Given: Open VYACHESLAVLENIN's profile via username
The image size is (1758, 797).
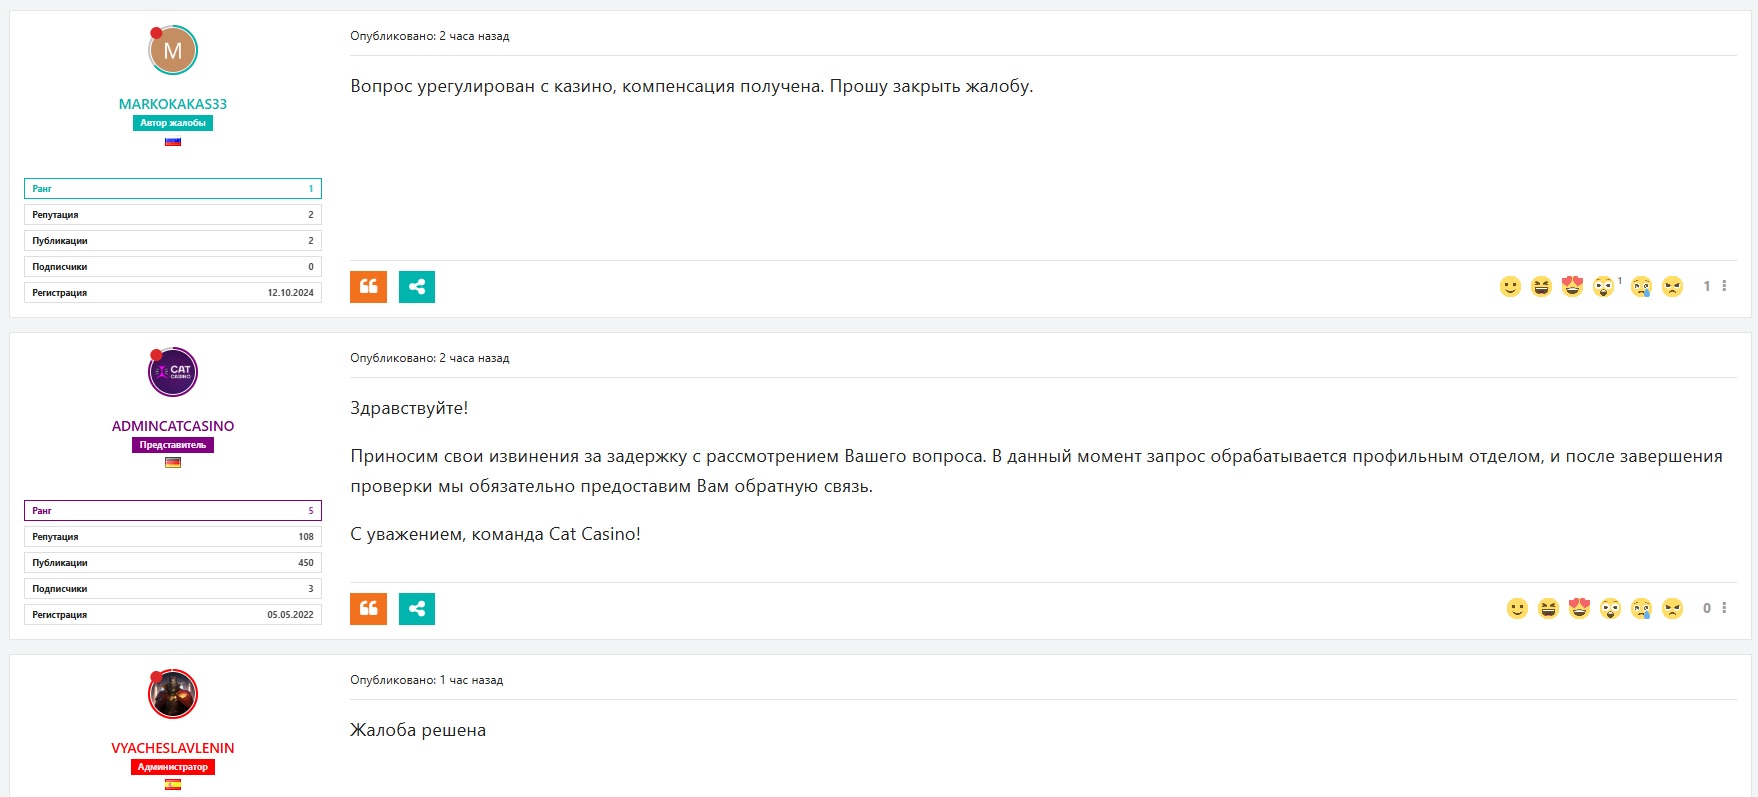Looking at the screenshot, I should [173, 748].
